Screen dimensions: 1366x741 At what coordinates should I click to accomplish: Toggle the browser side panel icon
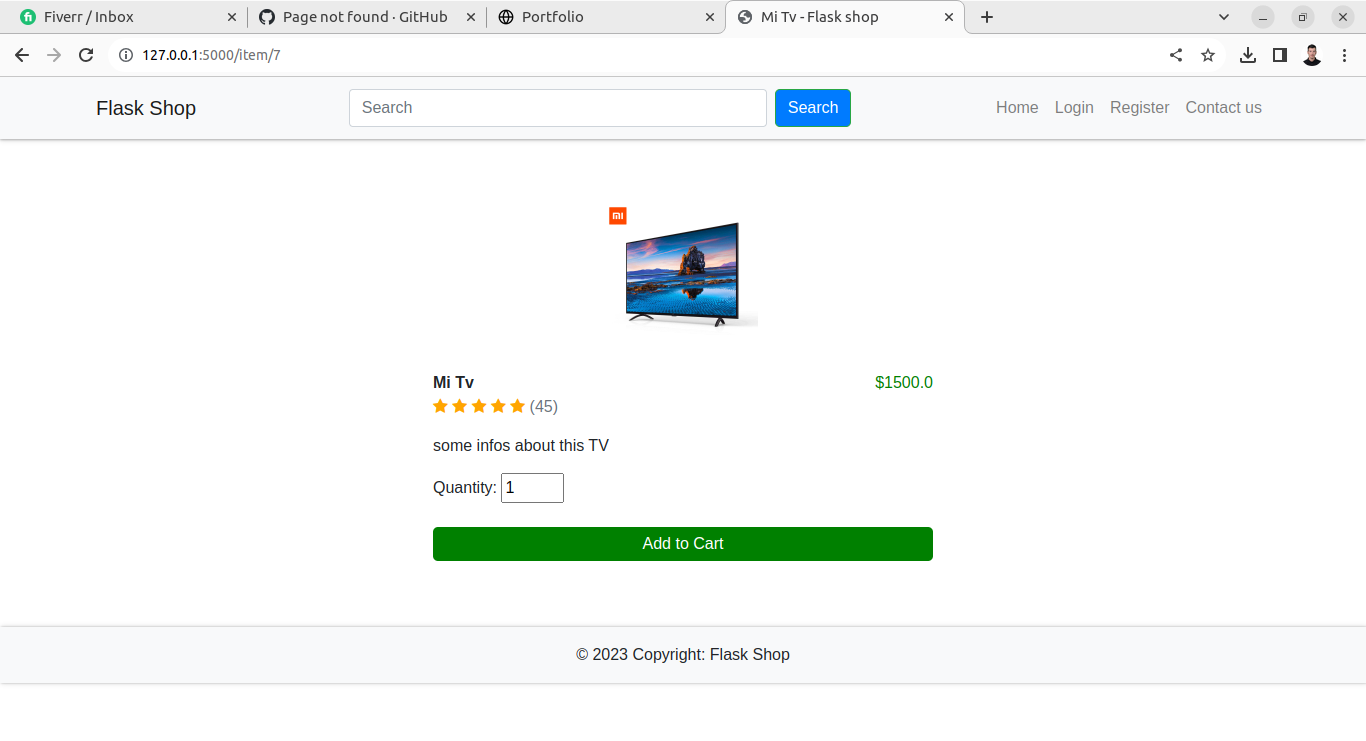pyautogui.click(x=1280, y=55)
